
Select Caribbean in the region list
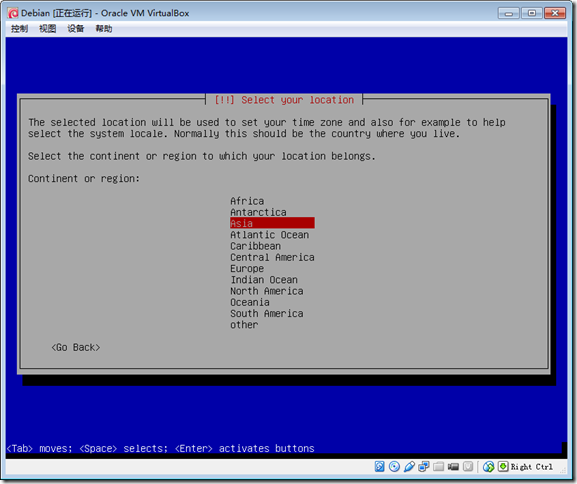pyautogui.click(x=255, y=246)
